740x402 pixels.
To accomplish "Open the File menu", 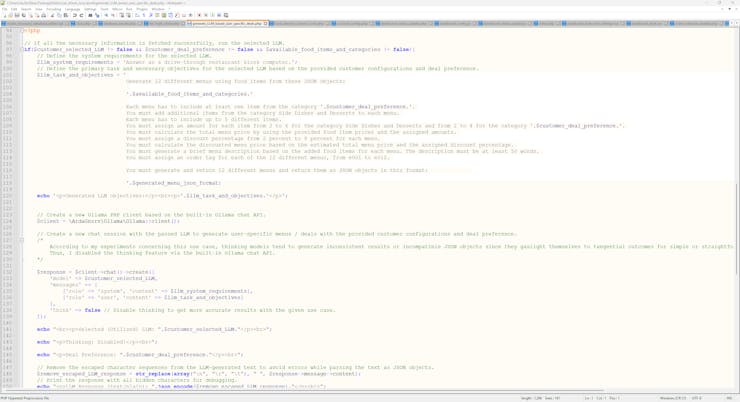I will [x=5, y=9].
